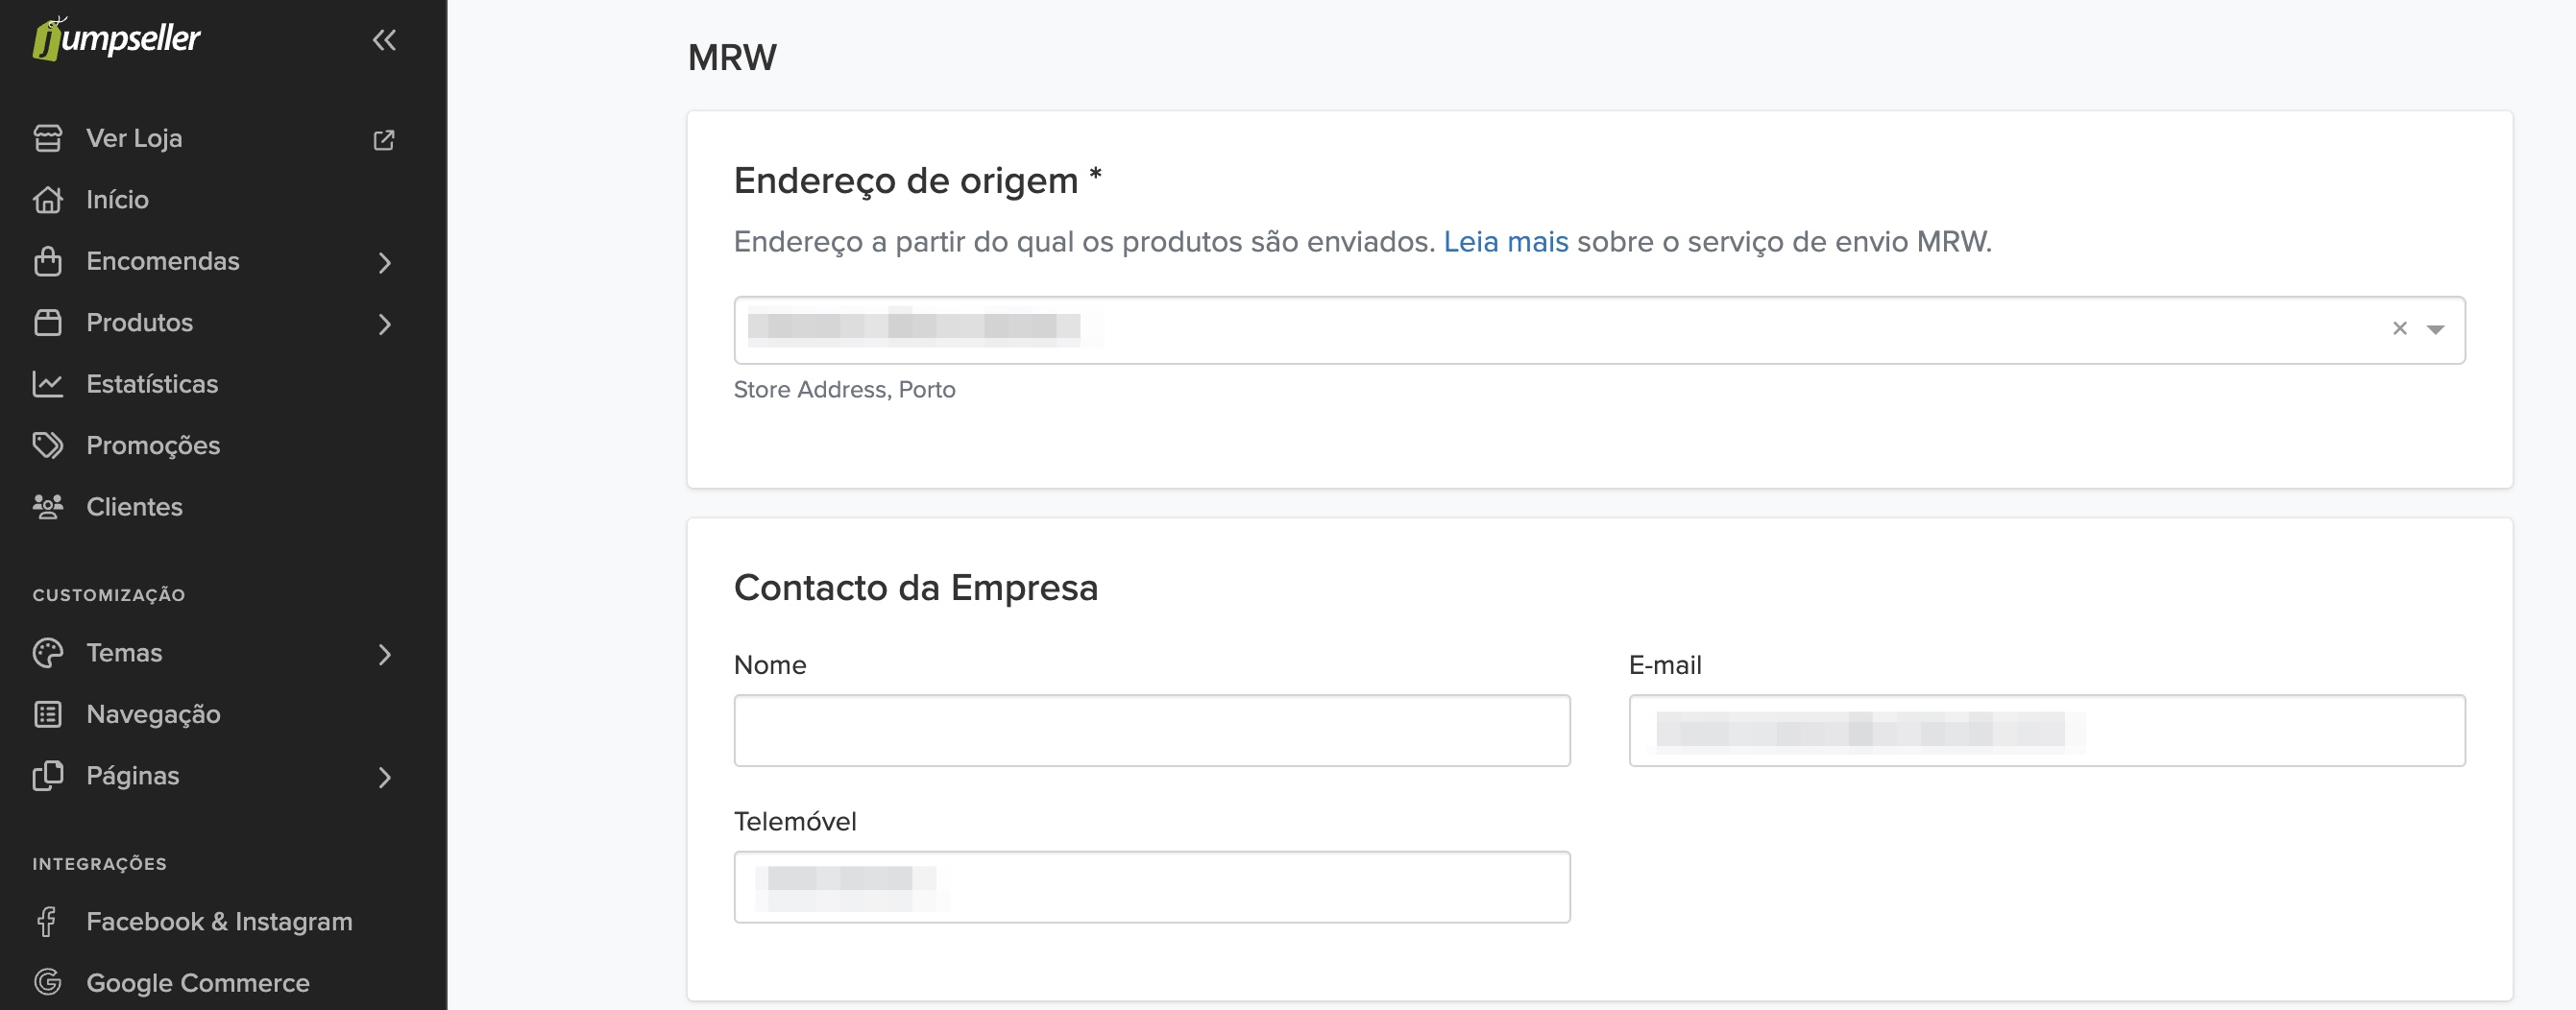Image resolution: width=2576 pixels, height=1010 pixels.
Task: Click the Contacto da Empresa heading
Action: [916, 588]
